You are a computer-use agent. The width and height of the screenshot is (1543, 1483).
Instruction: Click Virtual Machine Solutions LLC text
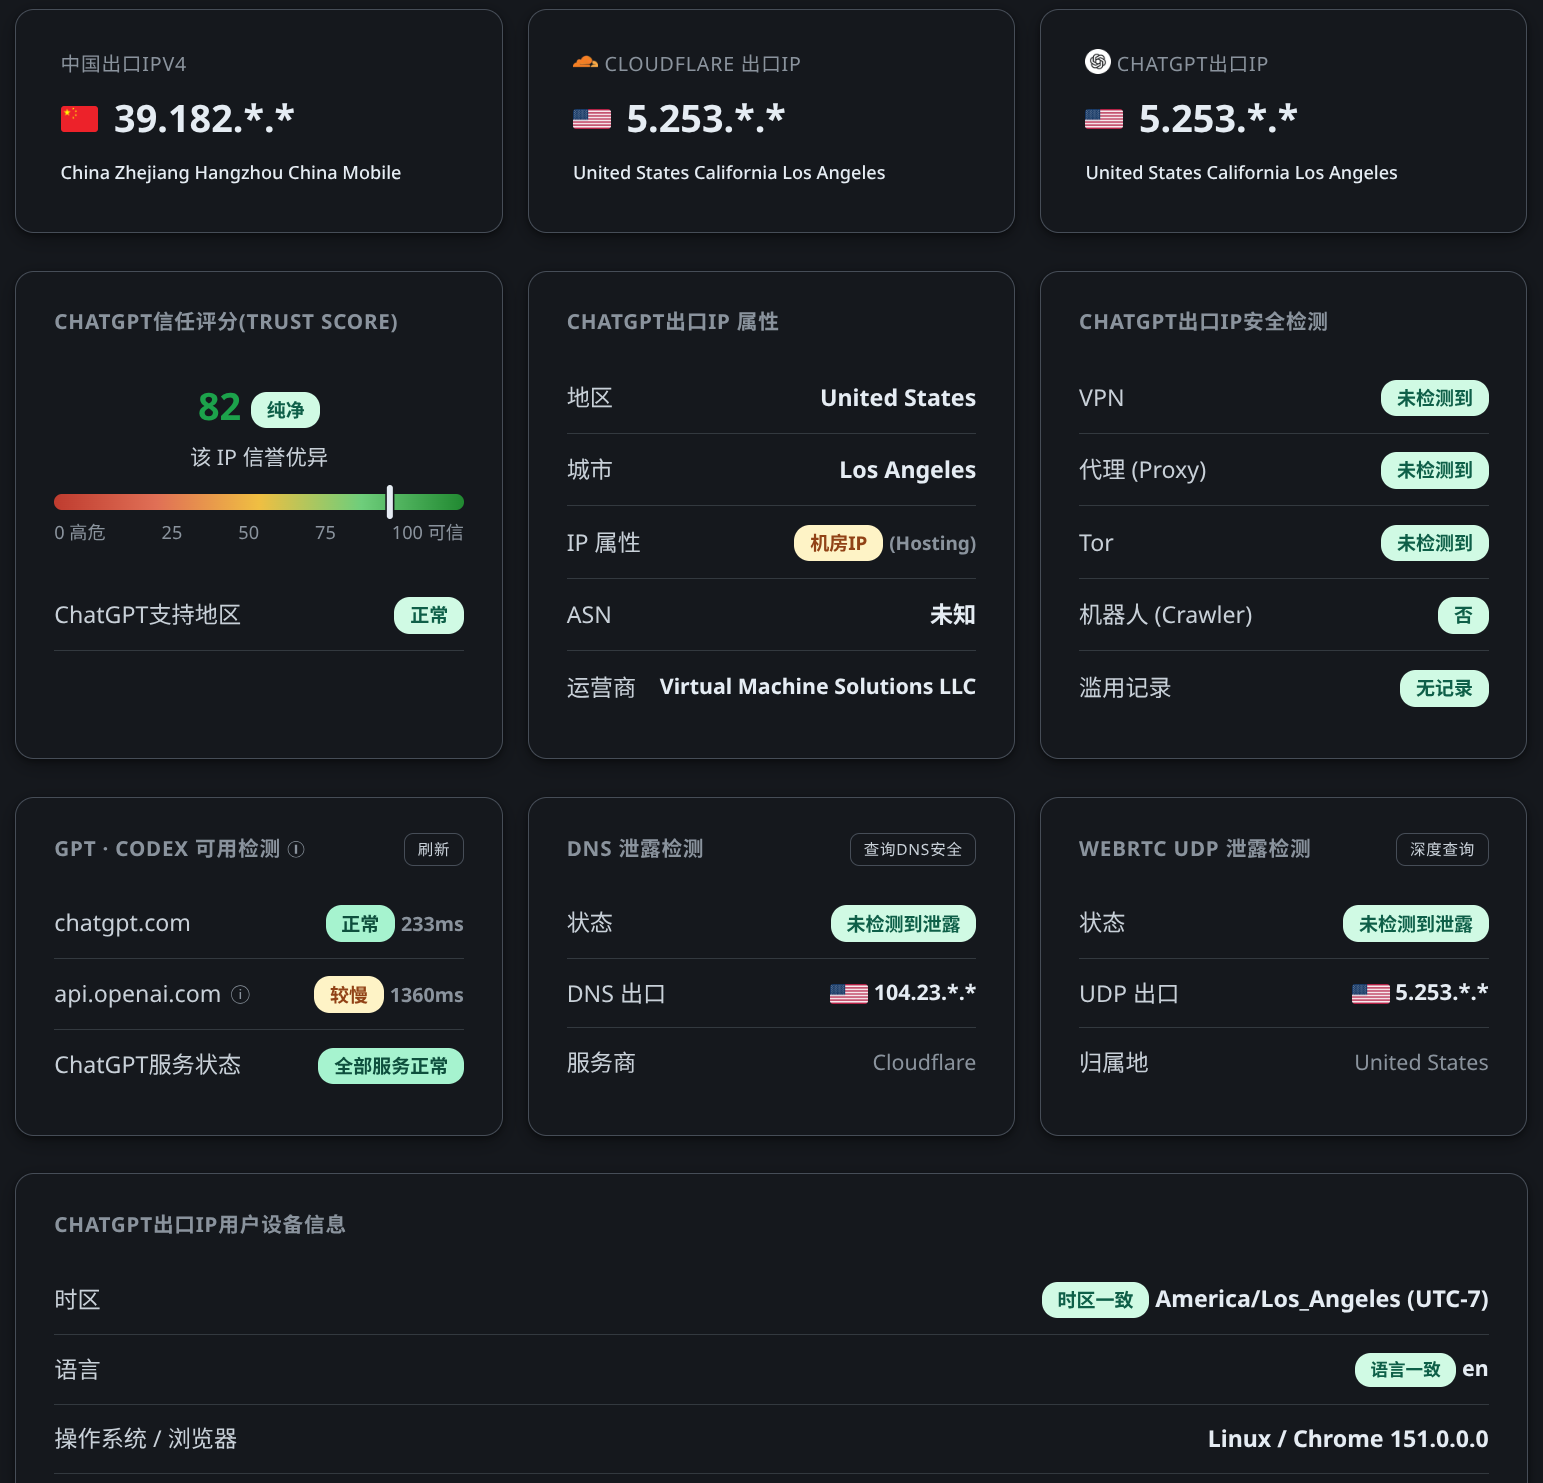click(x=818, y=687)
